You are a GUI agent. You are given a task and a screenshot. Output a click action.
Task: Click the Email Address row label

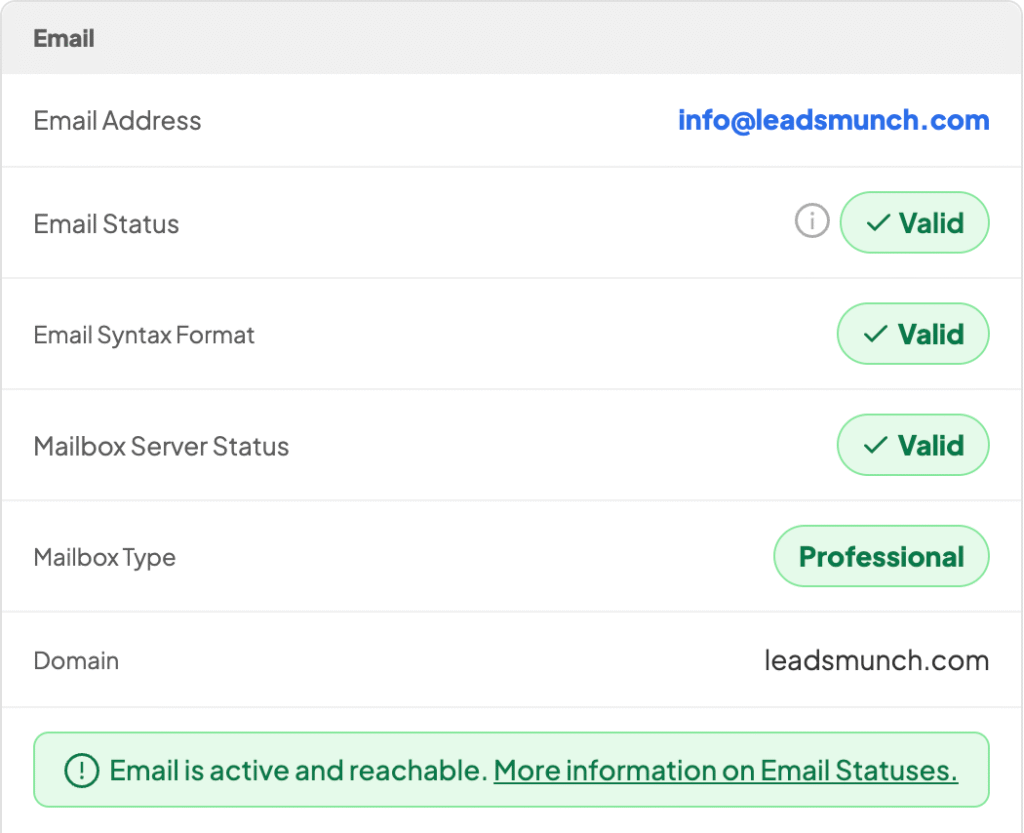117,121
